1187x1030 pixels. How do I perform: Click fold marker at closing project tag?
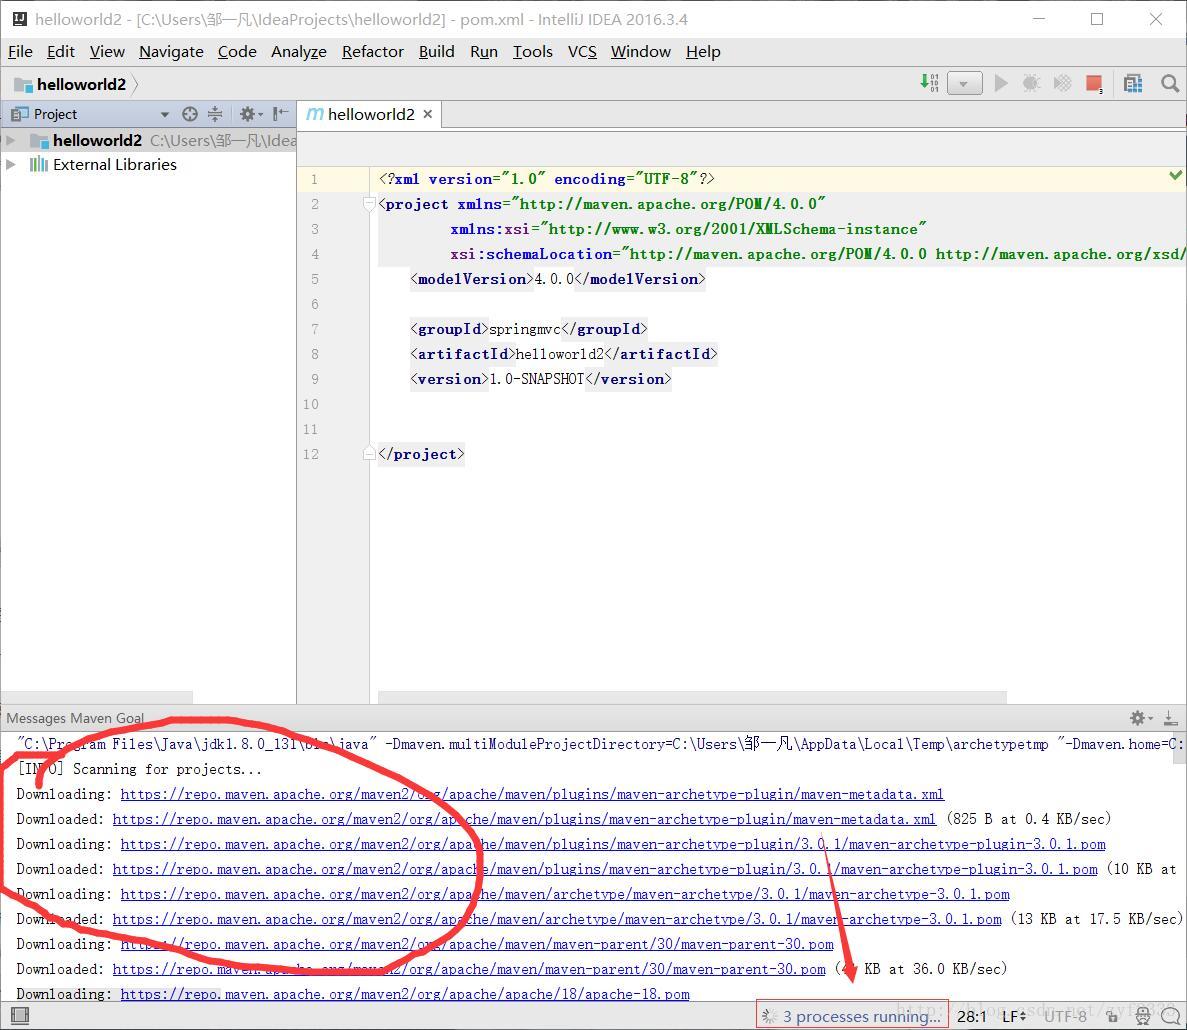click(x=369, y=453)
